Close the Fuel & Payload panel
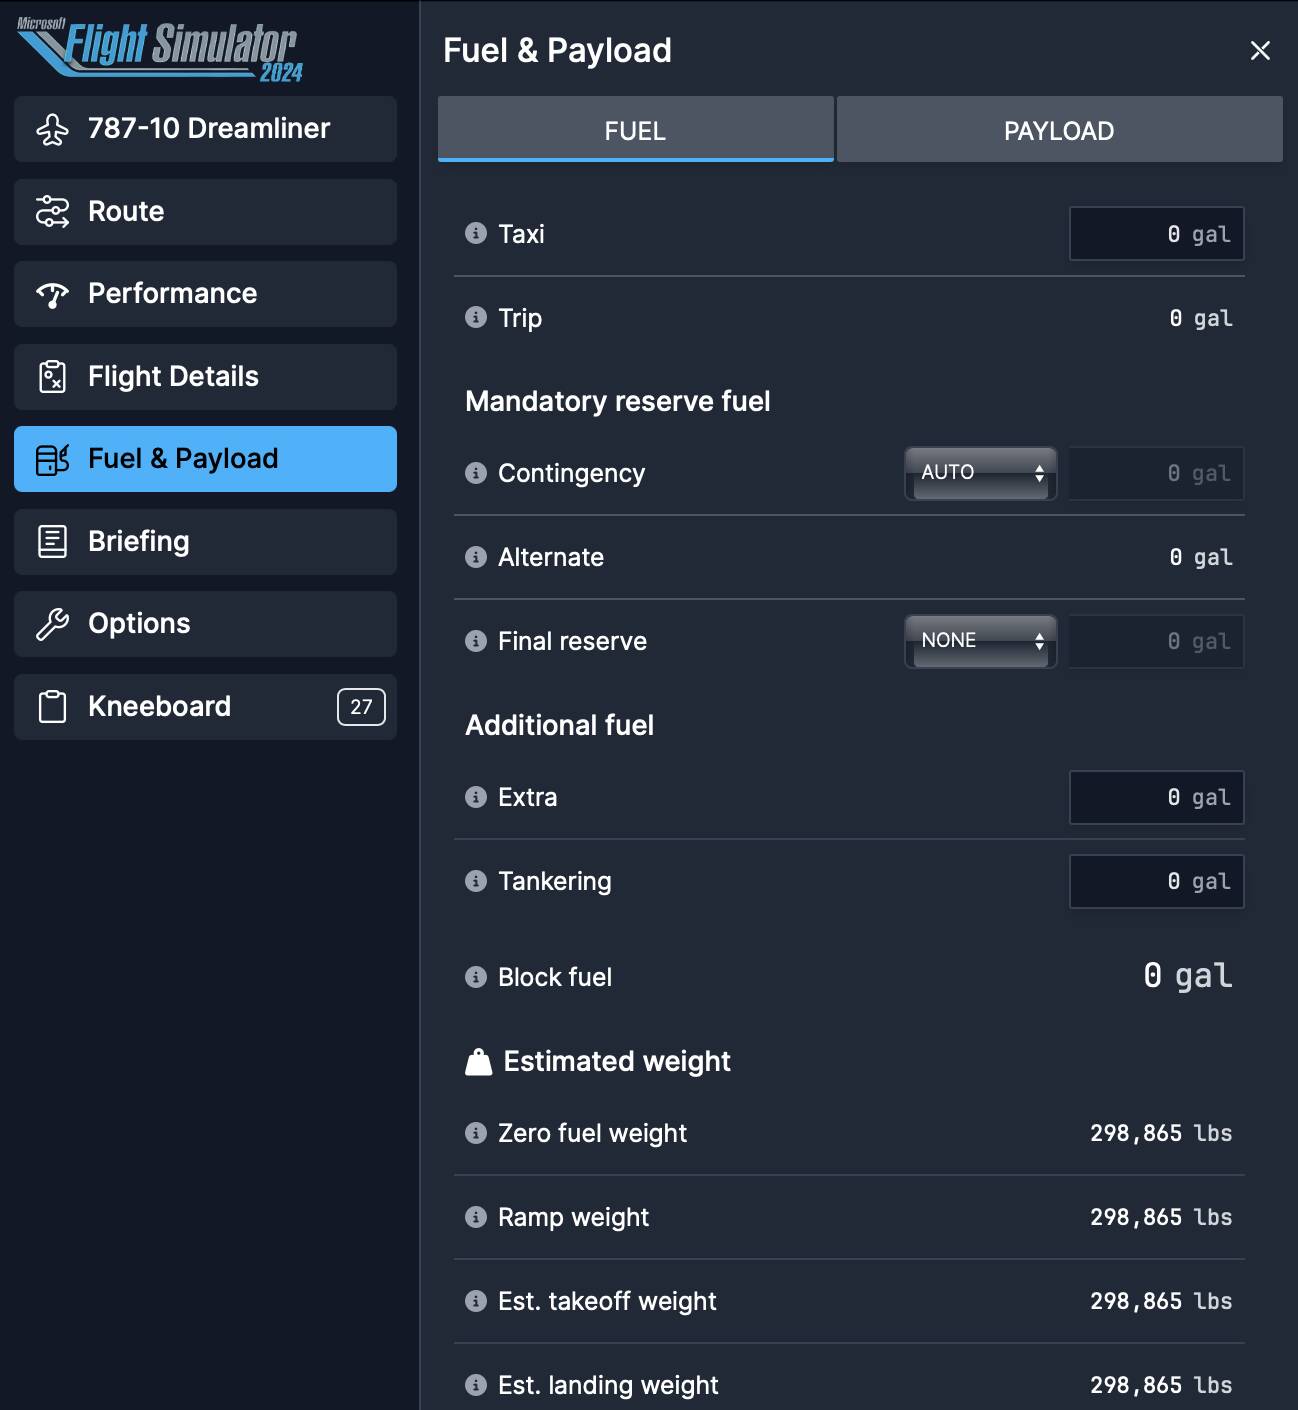Screen dimensions: 1298x1410 (1260, 50)
